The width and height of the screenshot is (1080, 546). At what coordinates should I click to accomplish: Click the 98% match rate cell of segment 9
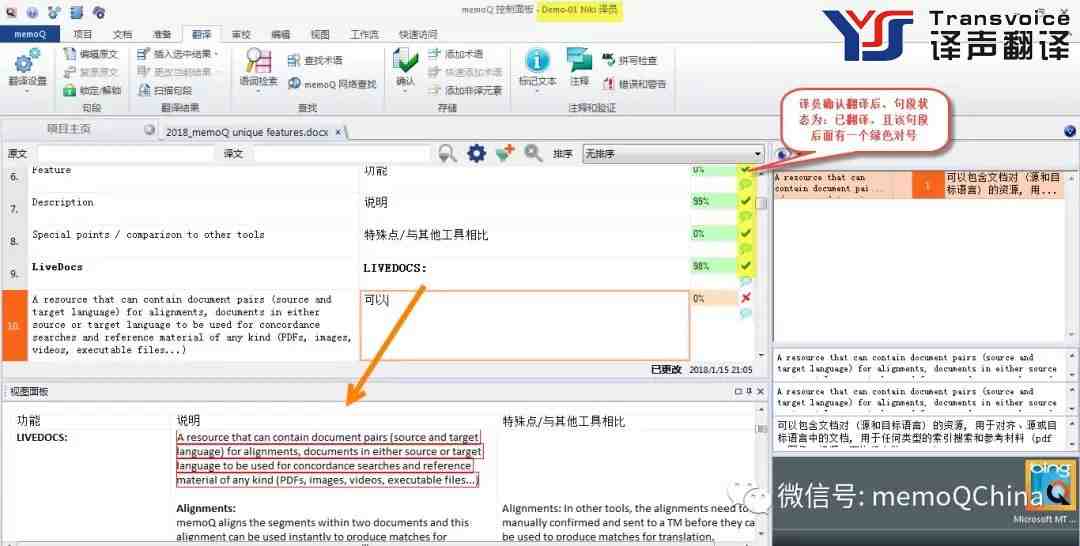[x=714, y=266]
